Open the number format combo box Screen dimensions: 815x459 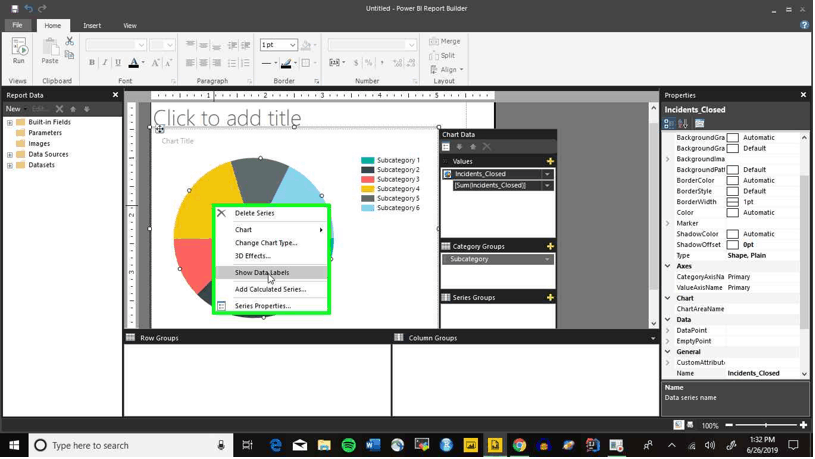(372, 45)
